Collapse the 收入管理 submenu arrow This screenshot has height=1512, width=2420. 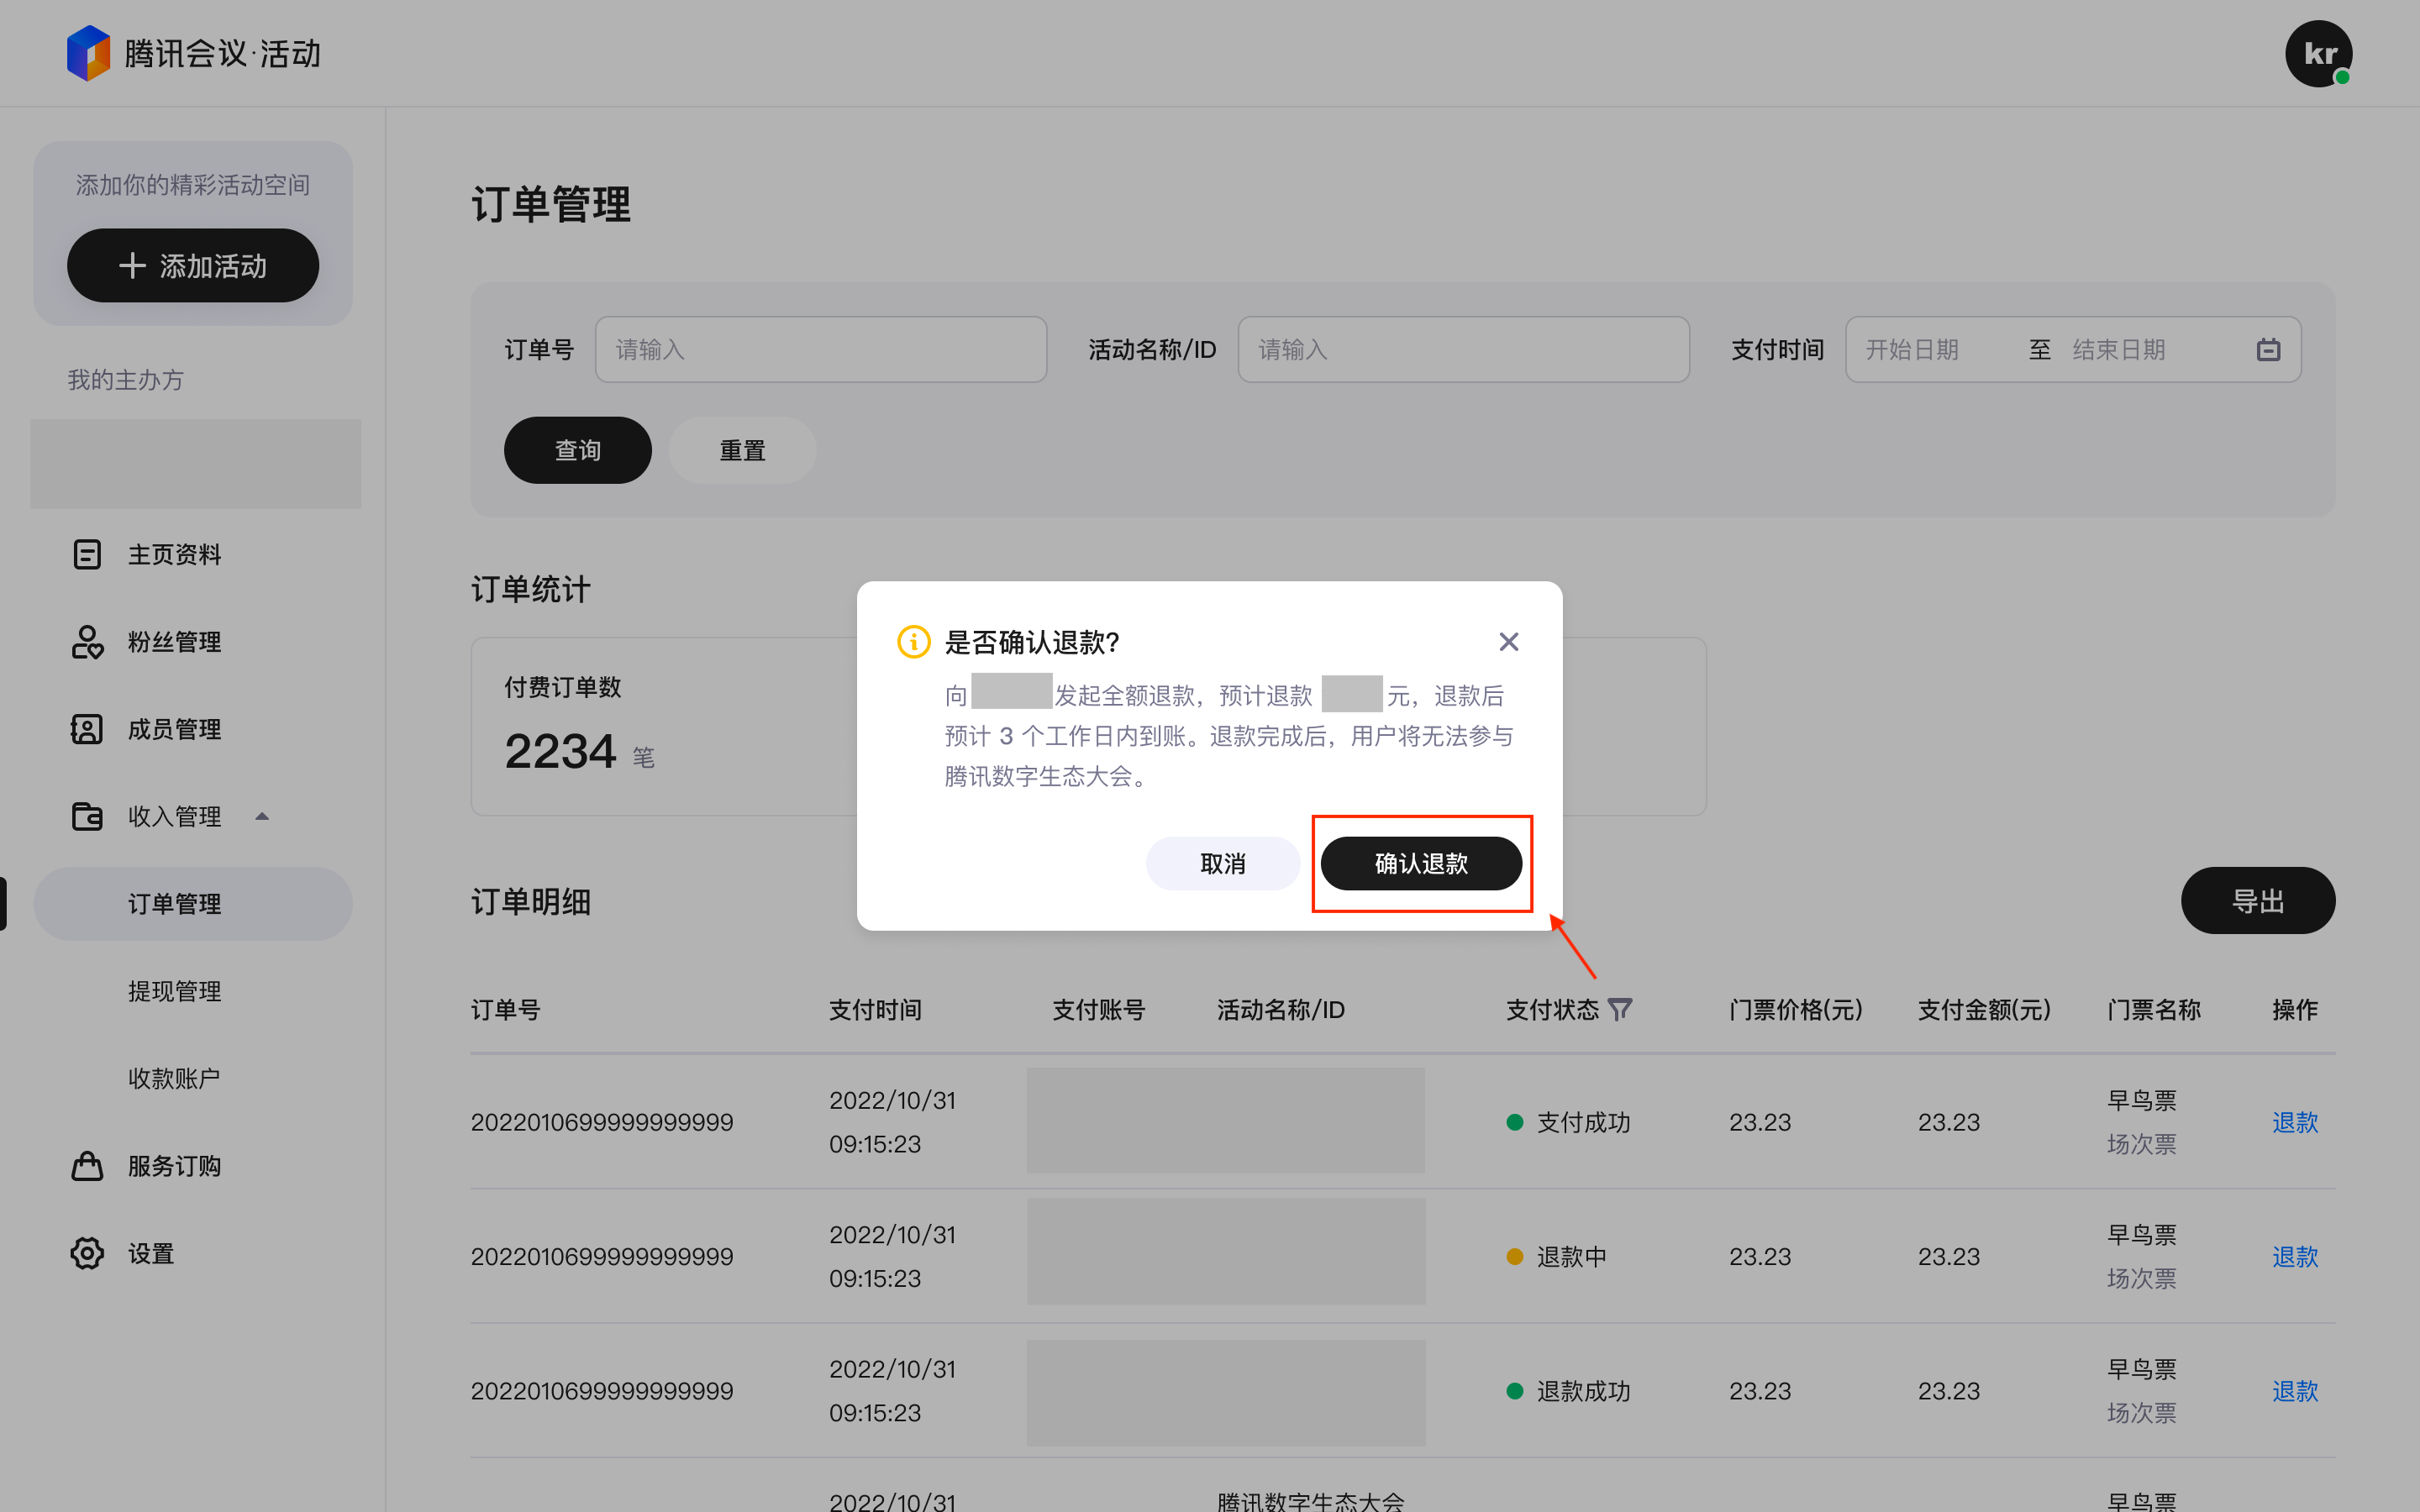click(262, 816)
